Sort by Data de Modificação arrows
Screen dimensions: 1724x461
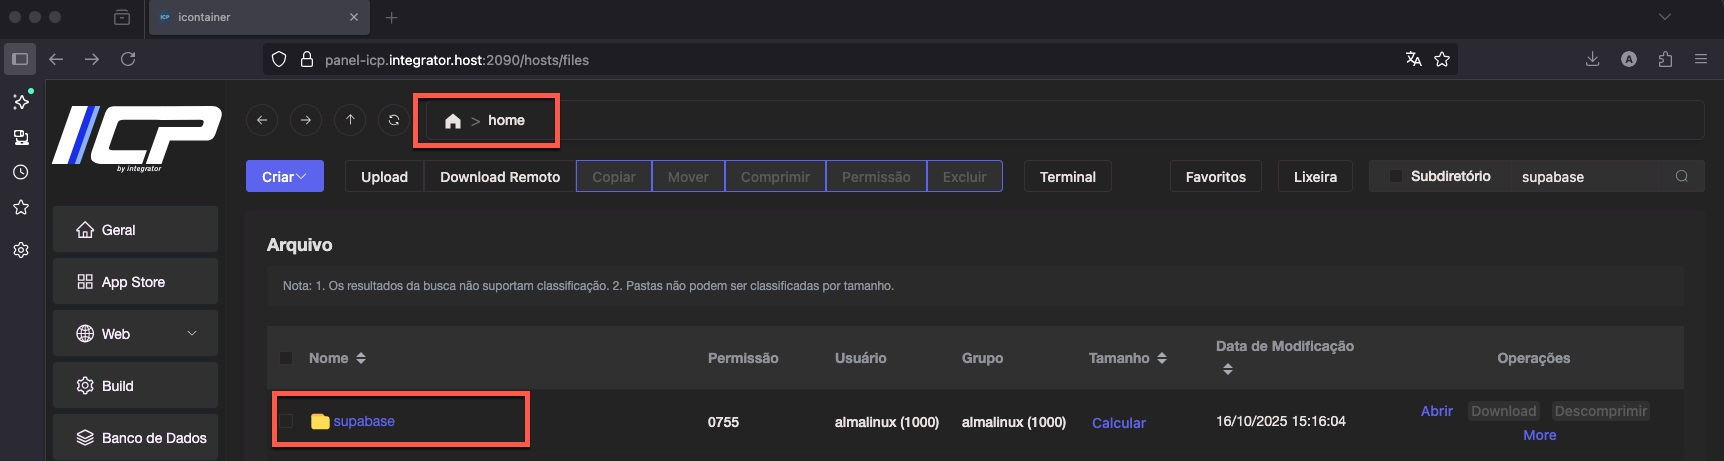[x=1228, y=369]
